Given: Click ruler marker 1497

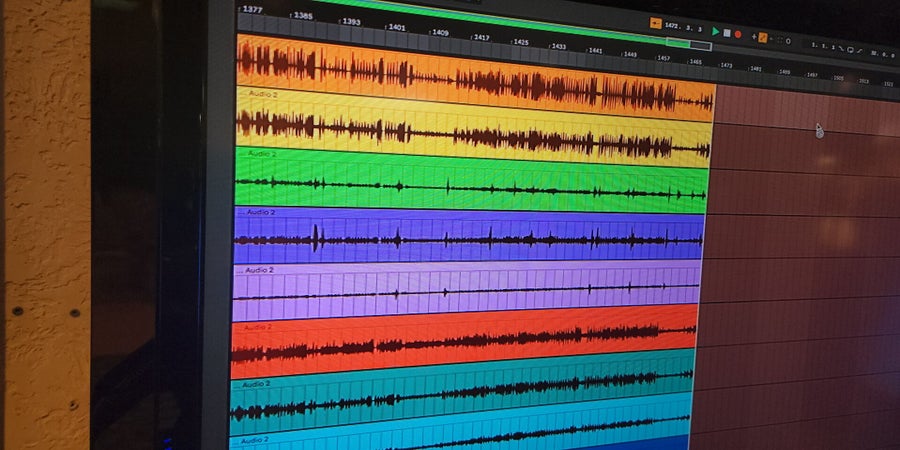Looking at the screenshot, I should click(812, 75).
